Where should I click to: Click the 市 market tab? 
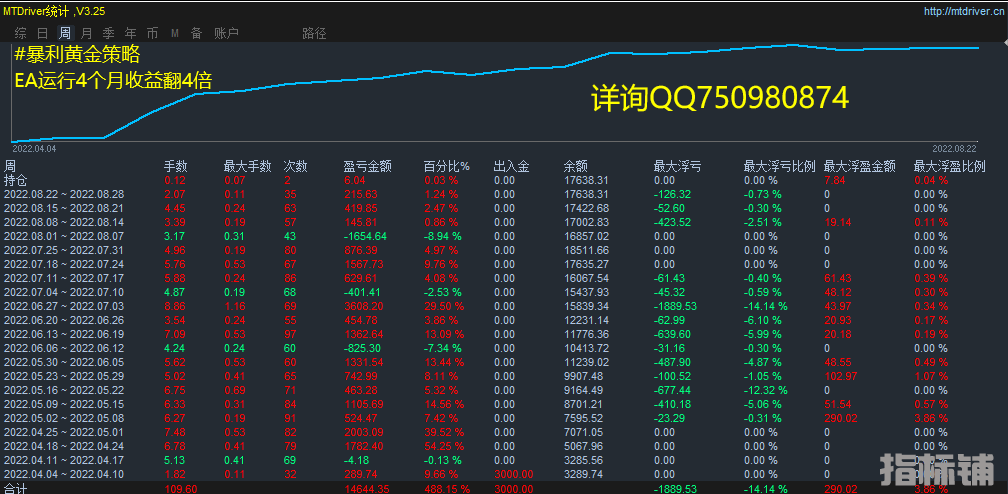pyautogui.click(x=152, y=33)
